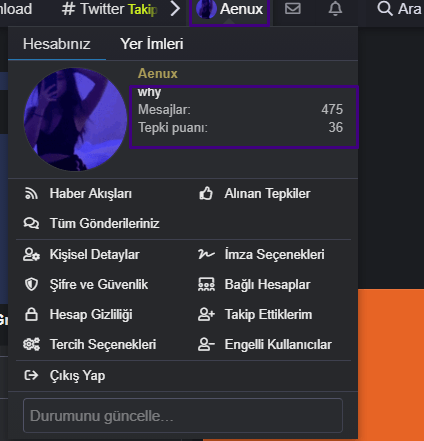Screen dimensions: 424x441
Task: Open Şifre ve Güvenlik settings
Action: (99, 285)
